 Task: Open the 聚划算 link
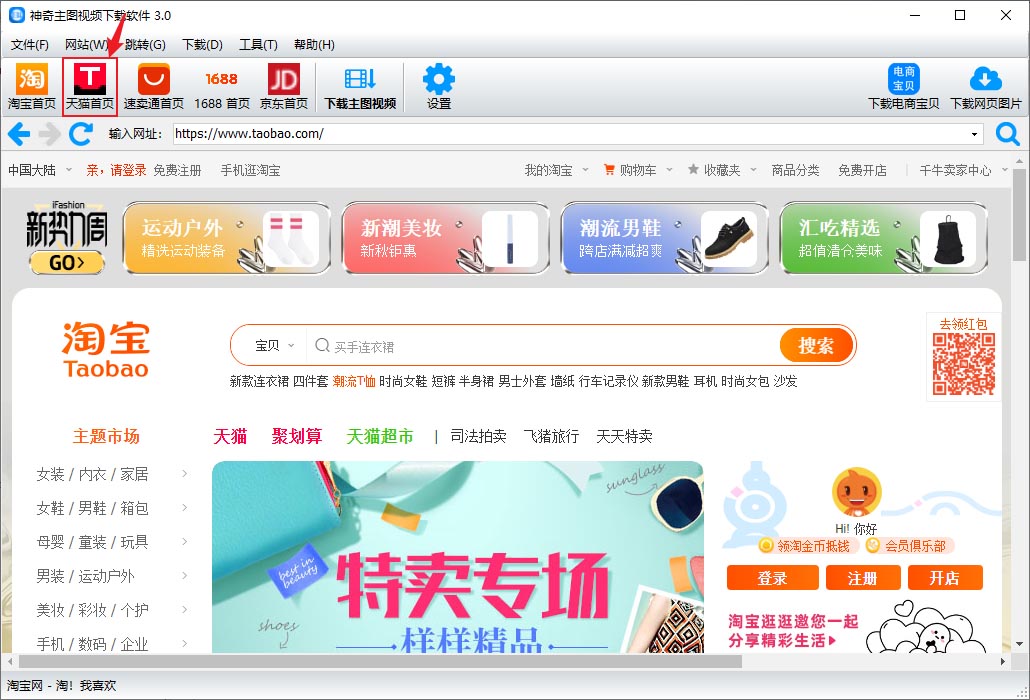[297, 436]
